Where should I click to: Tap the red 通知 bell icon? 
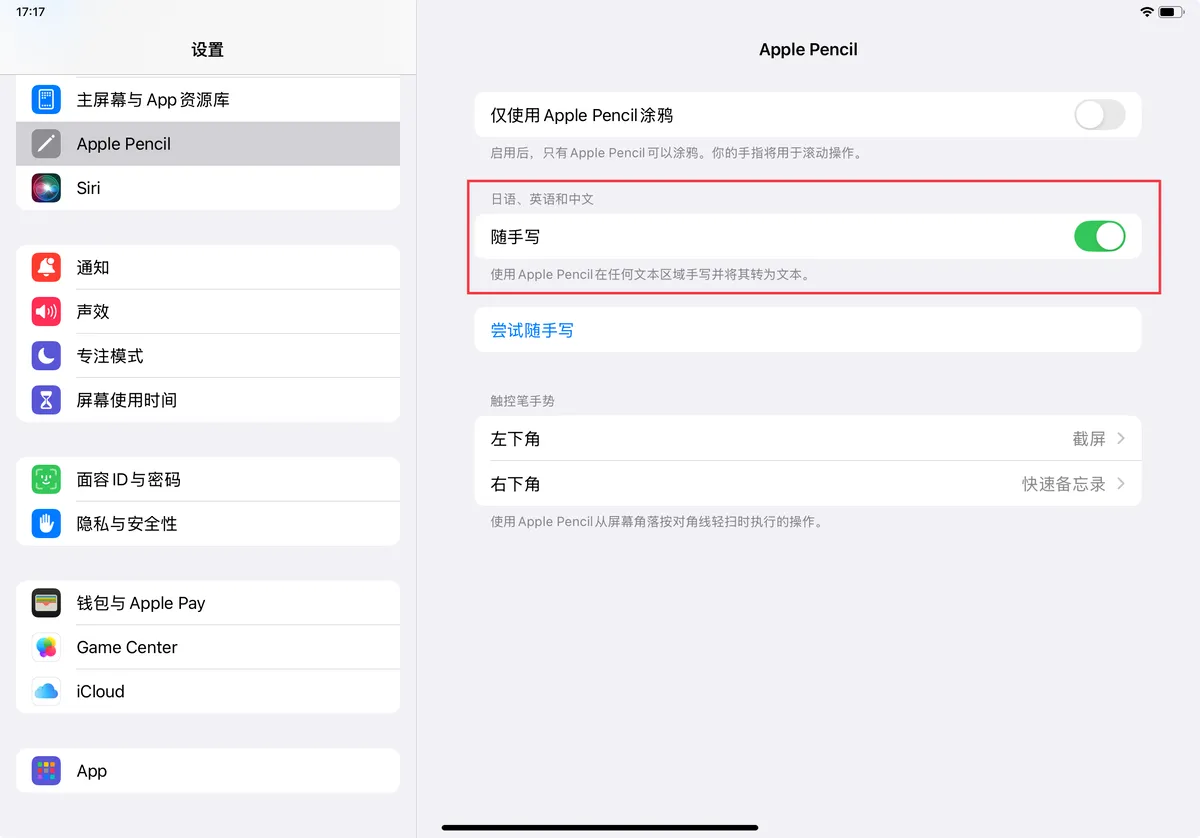46,267
